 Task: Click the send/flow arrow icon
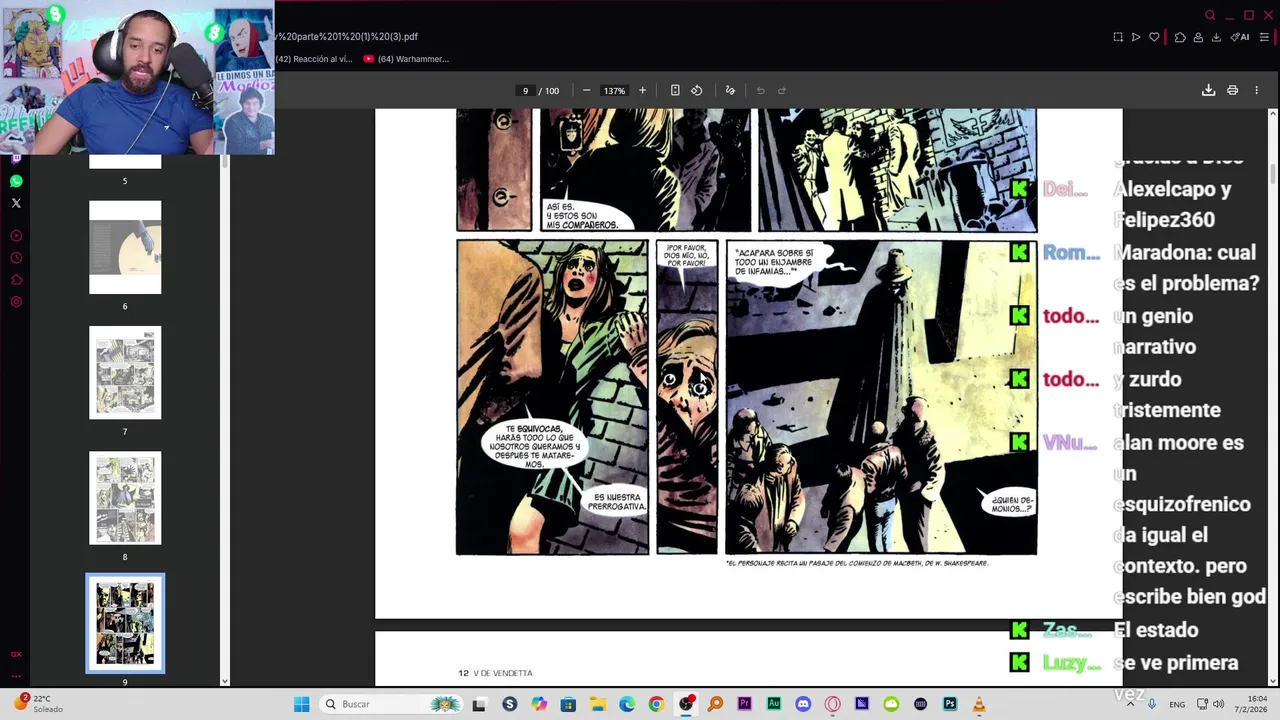pyautogui.click(x=1136, y=37)
